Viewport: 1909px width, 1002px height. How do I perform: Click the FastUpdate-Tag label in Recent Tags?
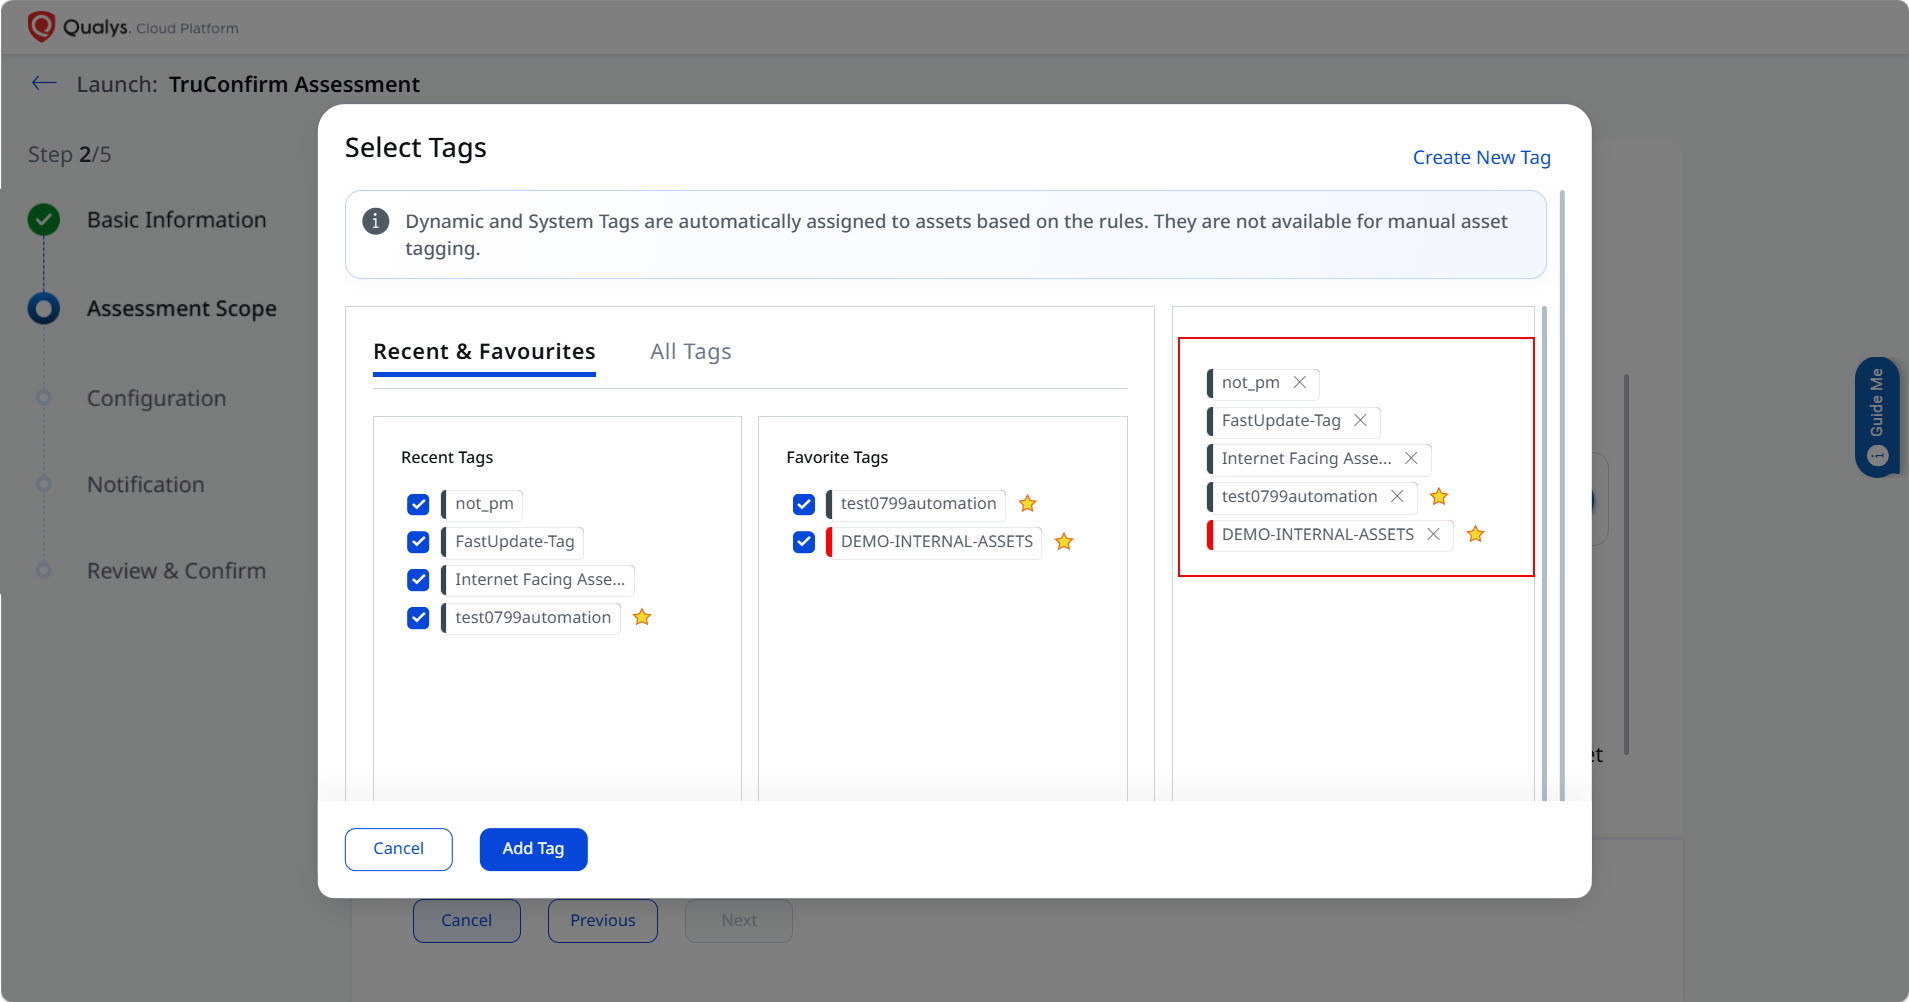click(514, 542)
